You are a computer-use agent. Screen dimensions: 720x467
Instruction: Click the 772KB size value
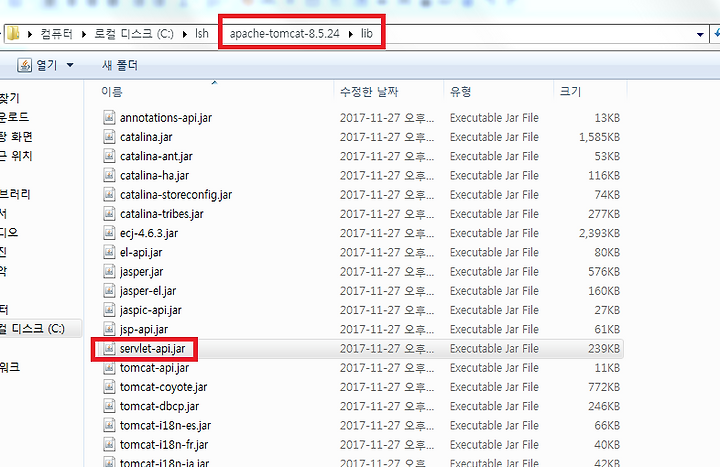[x=604, y=388]
